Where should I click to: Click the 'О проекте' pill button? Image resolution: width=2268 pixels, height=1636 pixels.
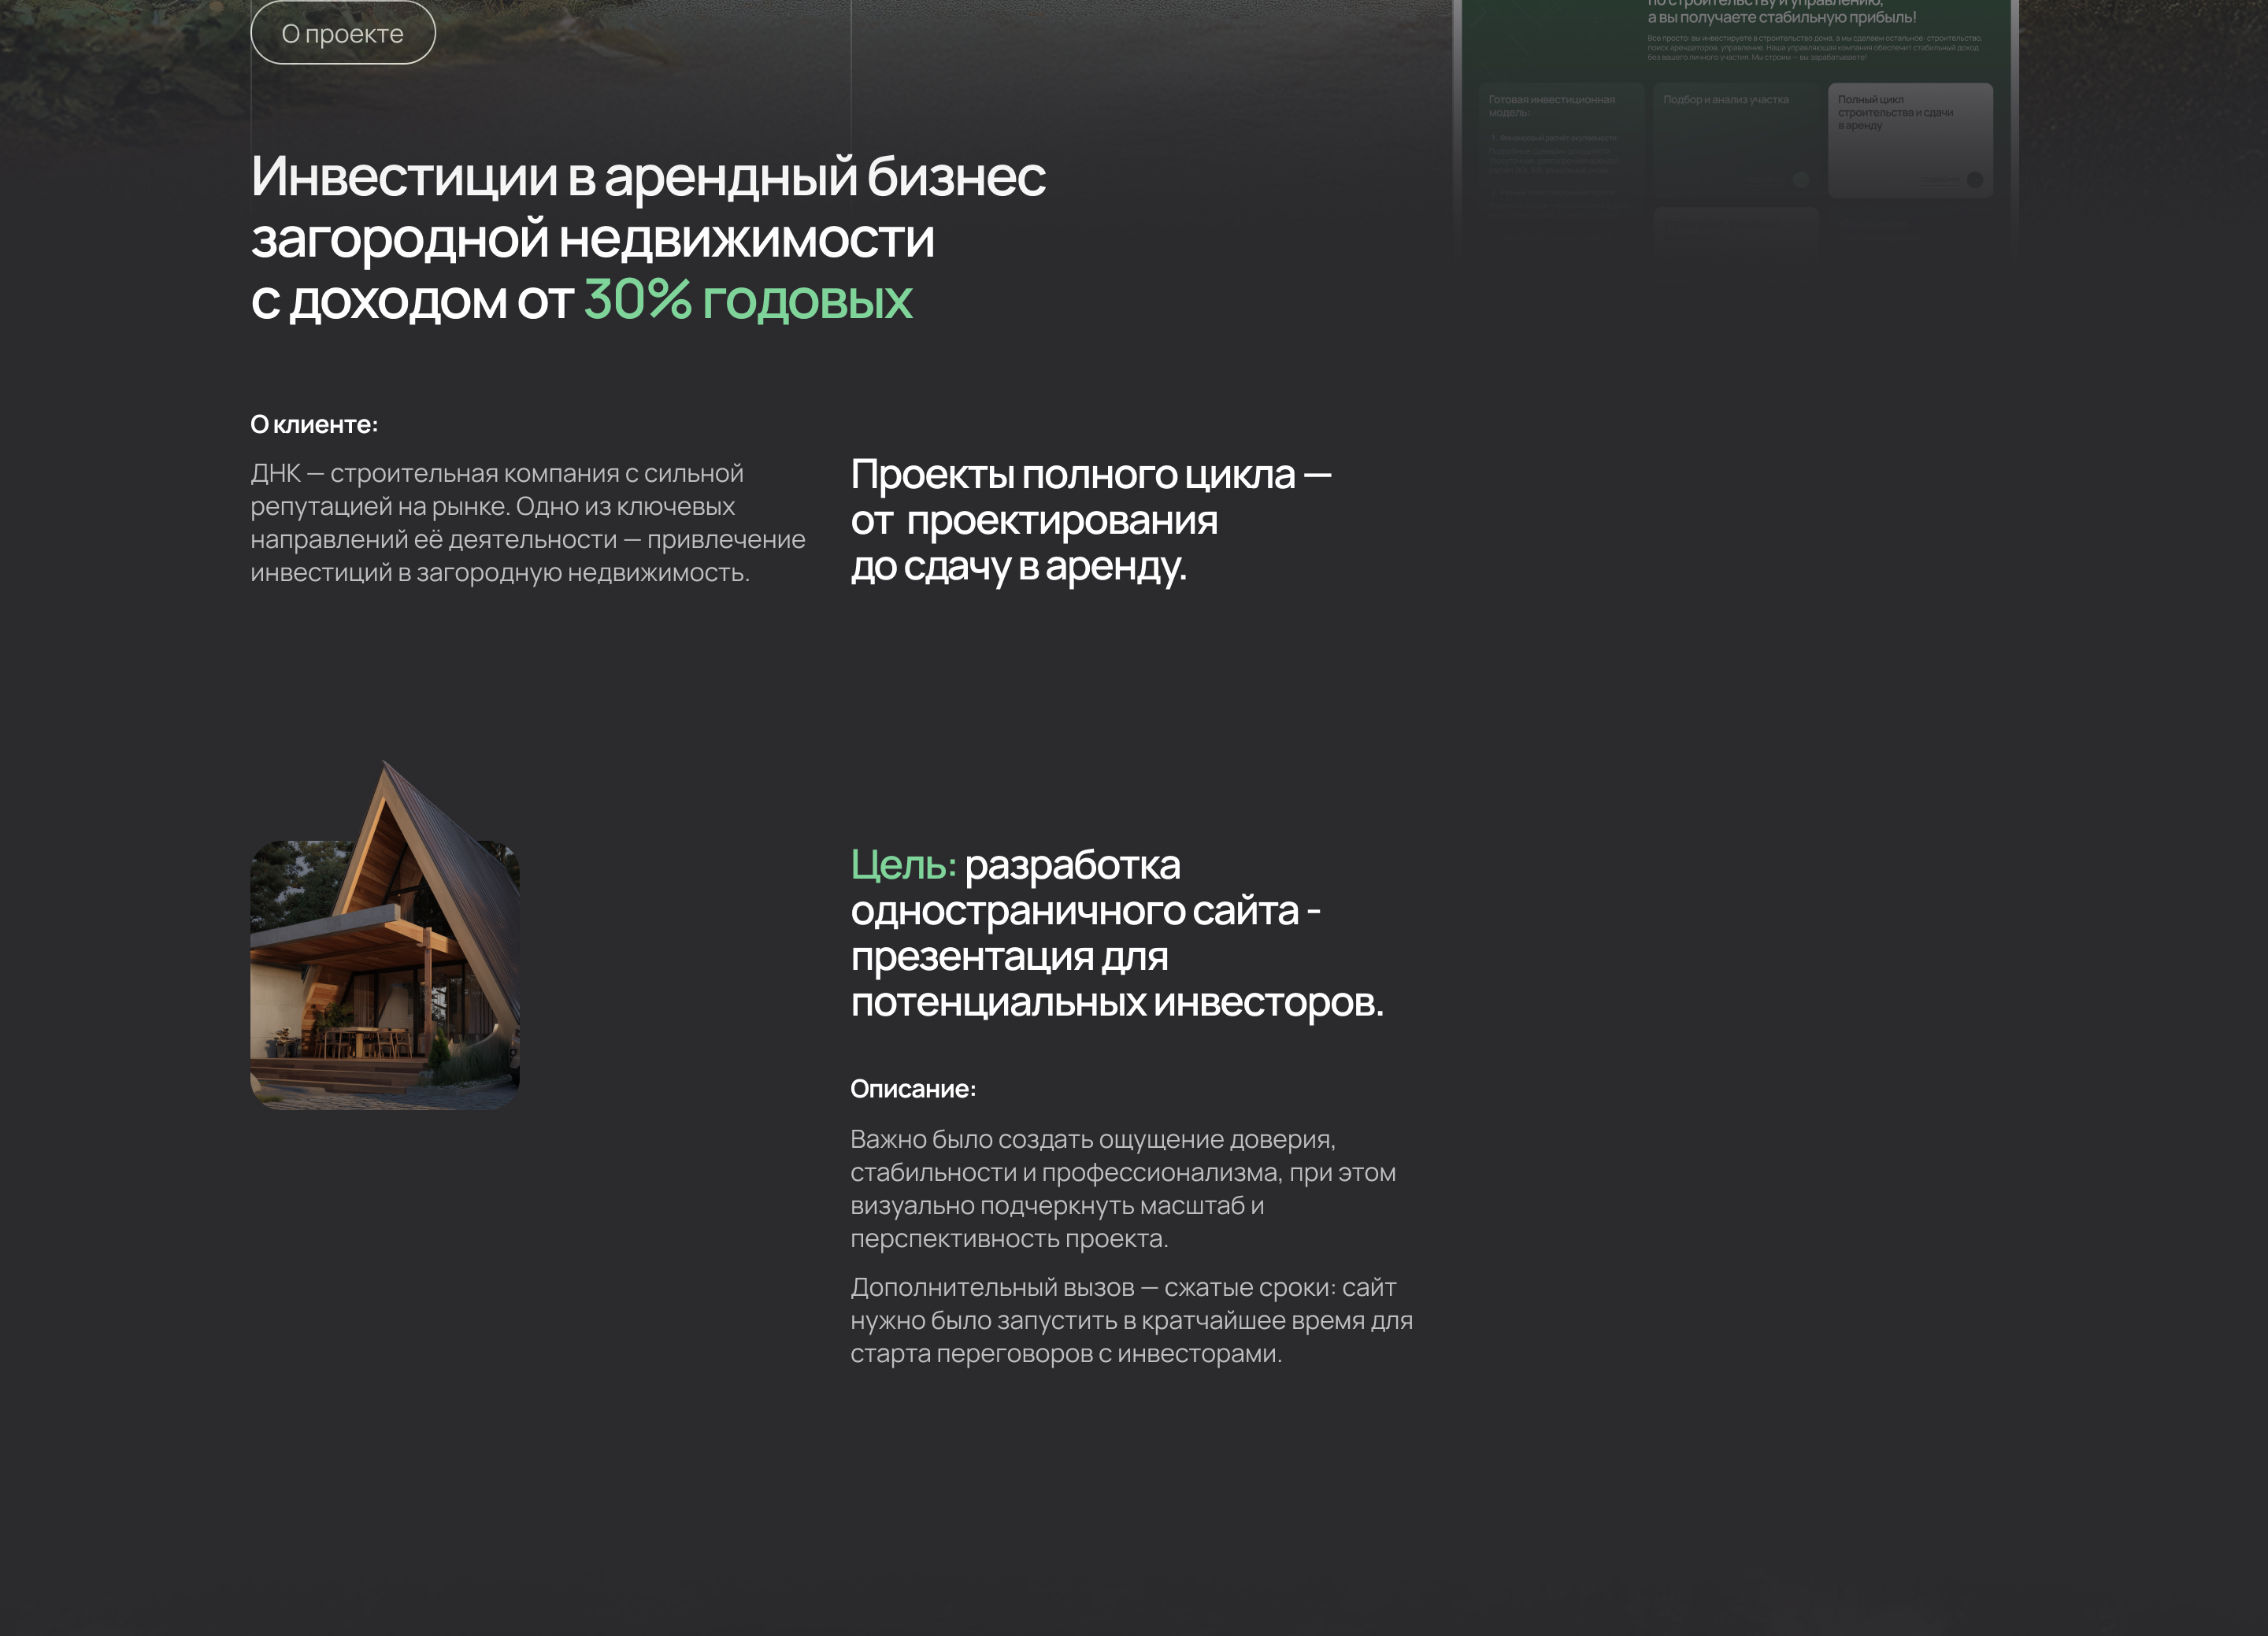coord(342,33)
